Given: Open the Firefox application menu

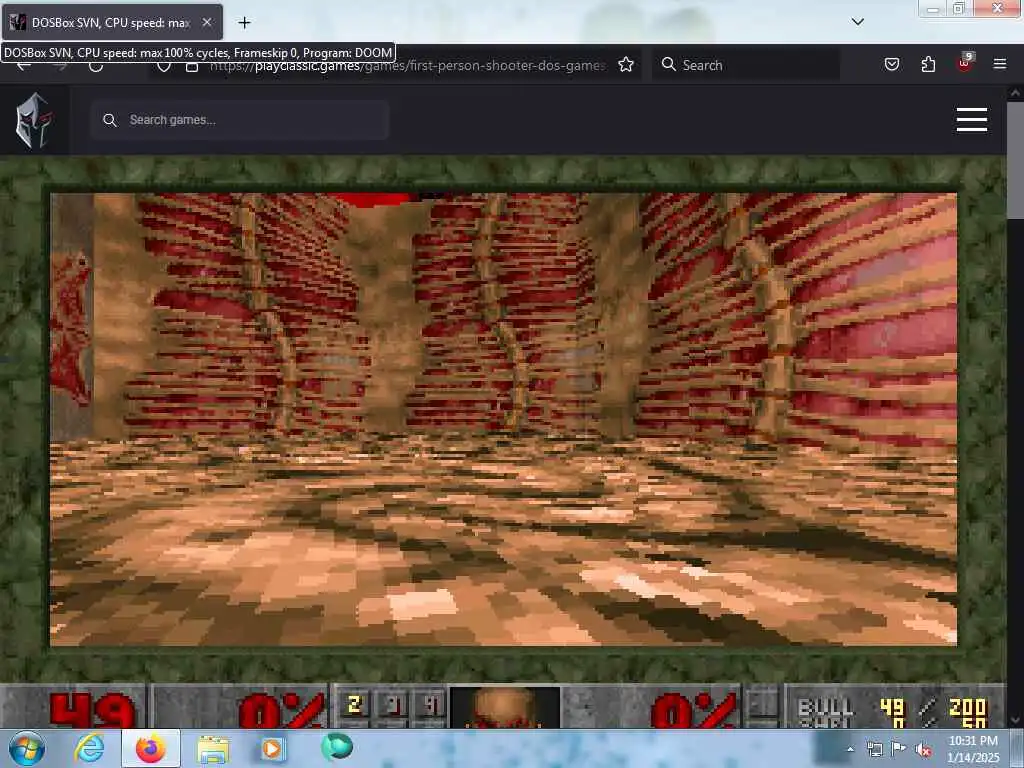Looking at the screenshot, I should (999, 64).
